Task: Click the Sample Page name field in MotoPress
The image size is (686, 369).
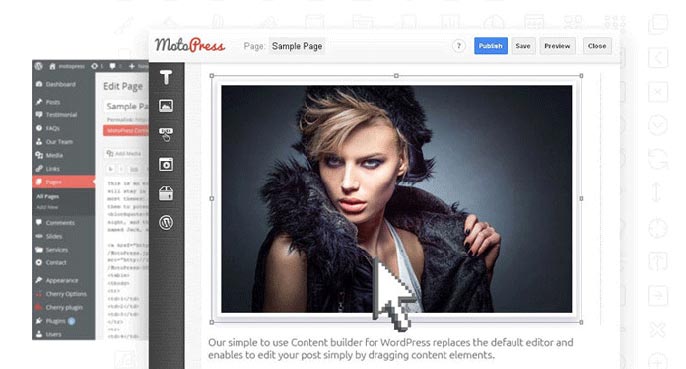Action: point(297,46)
